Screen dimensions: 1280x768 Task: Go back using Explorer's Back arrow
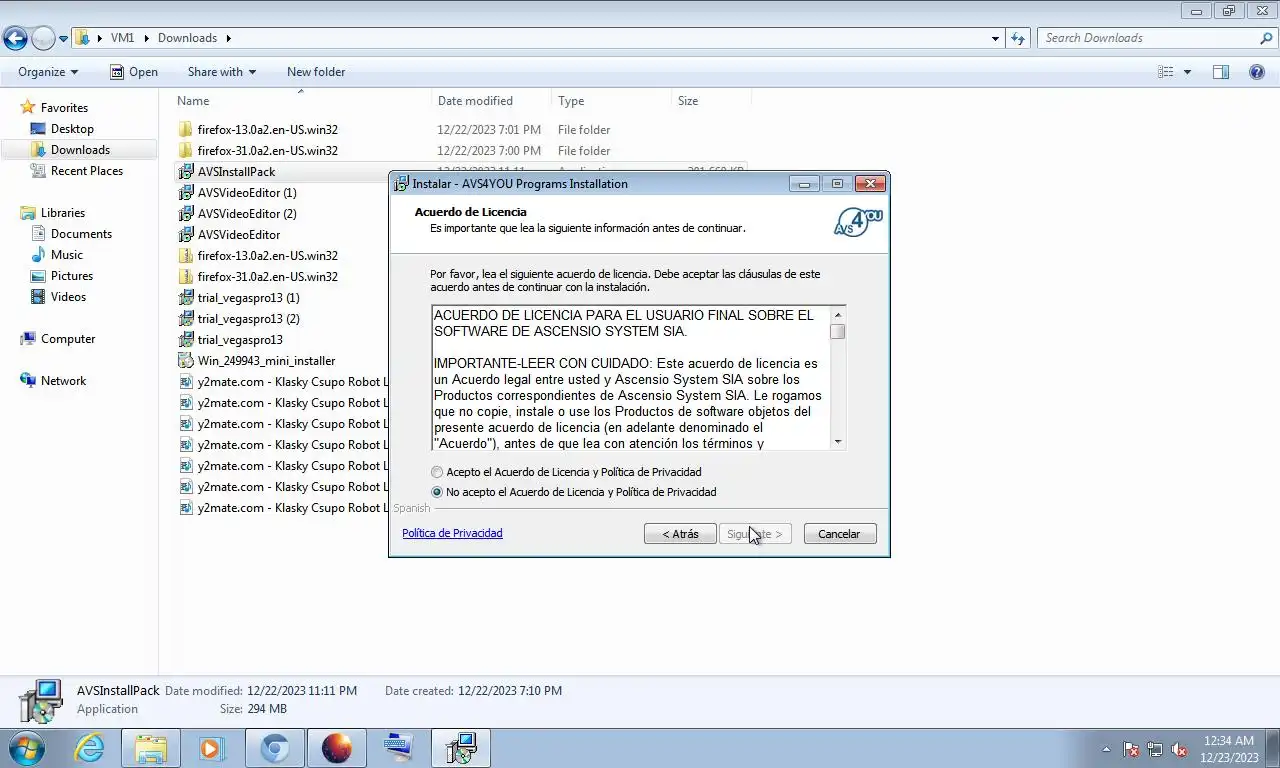[15, 38]
